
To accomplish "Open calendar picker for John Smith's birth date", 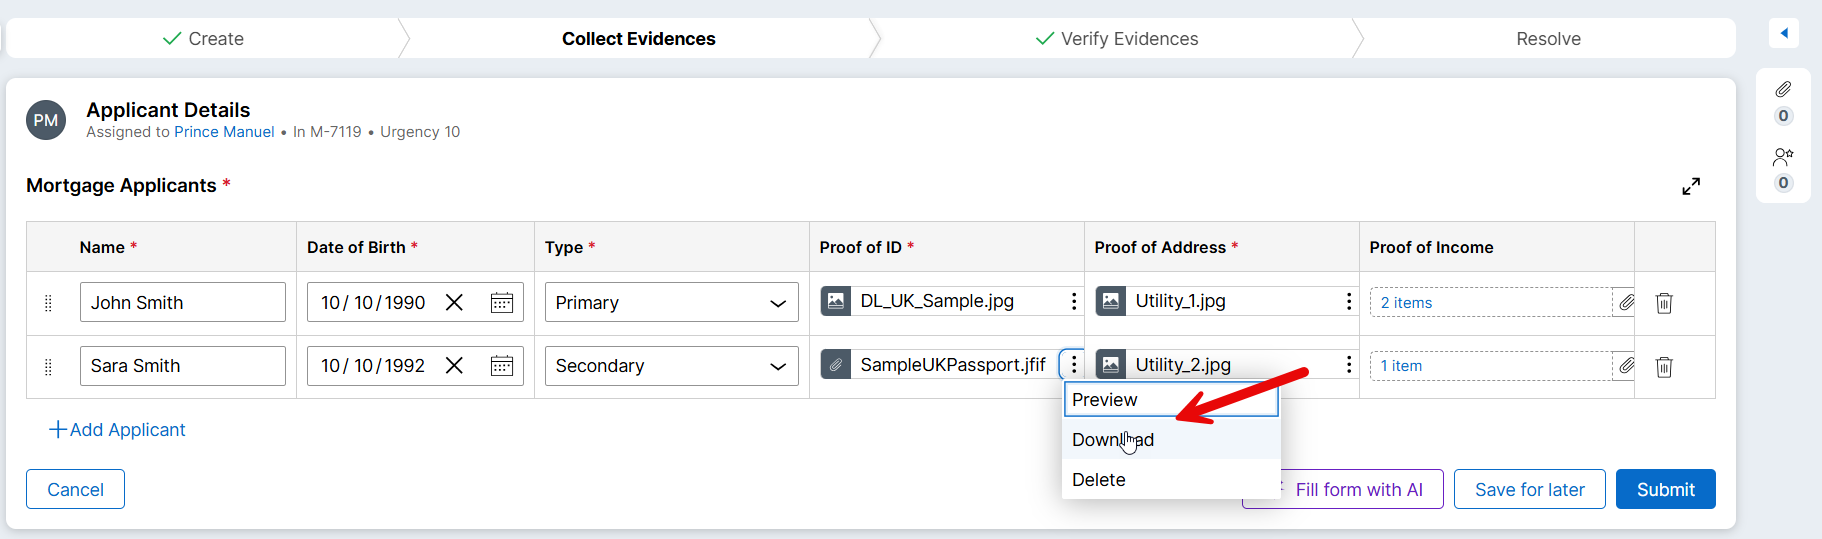I will [502, 303].
